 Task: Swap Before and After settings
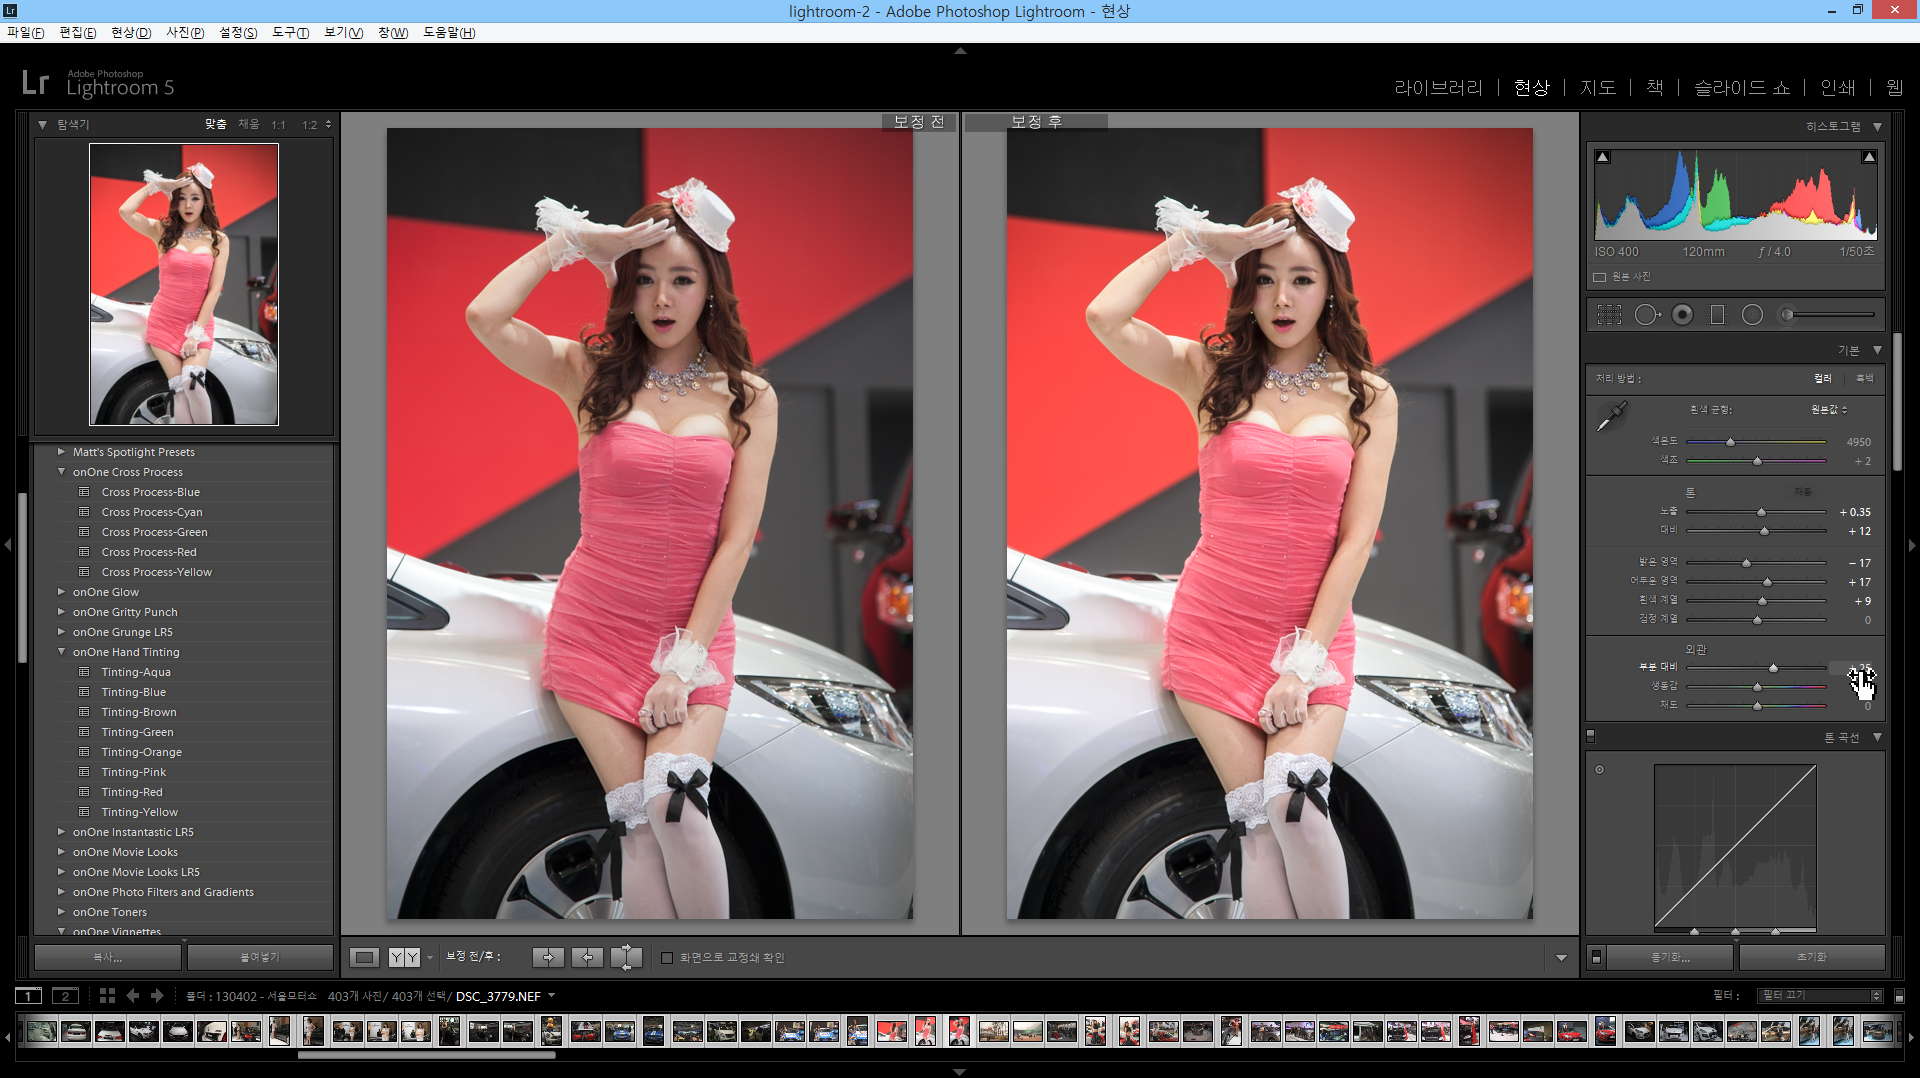coord(626,957)
